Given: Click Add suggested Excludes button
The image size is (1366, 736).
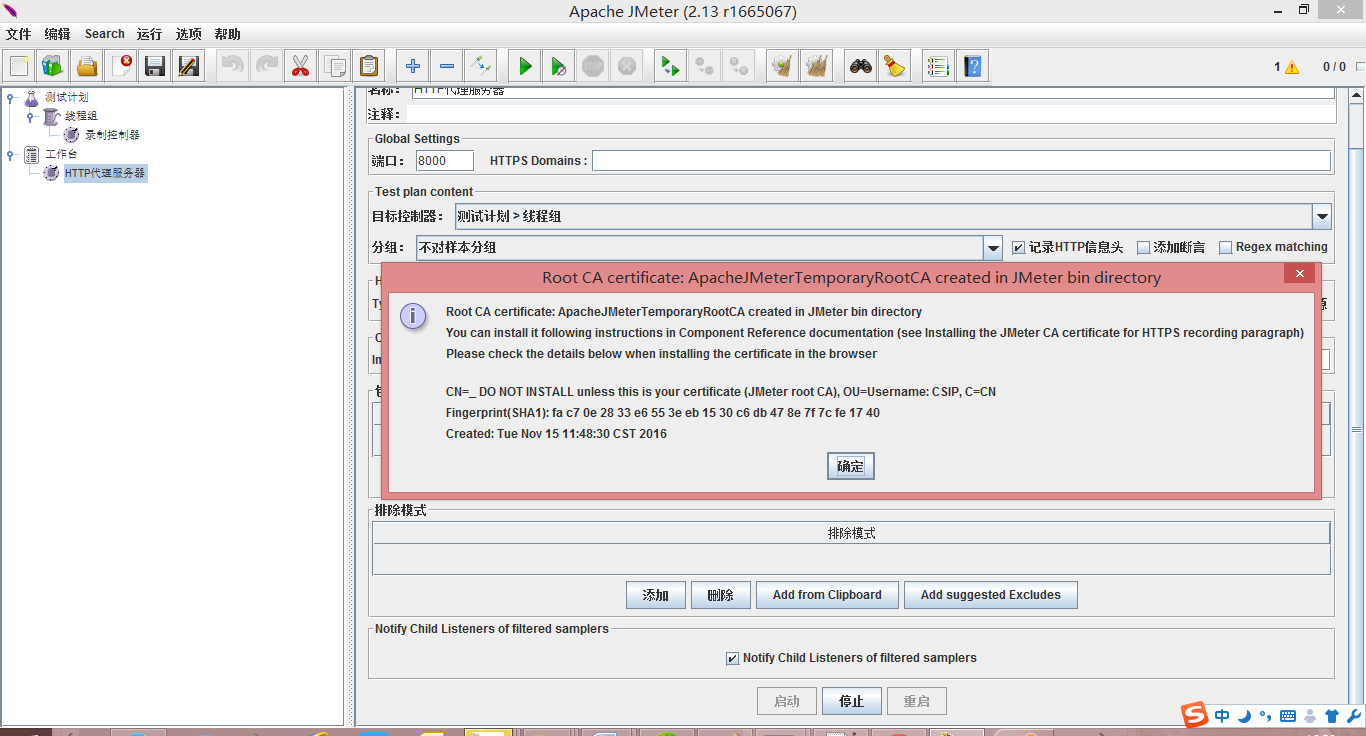Looking at the screenshot, I should coord(991,595).
